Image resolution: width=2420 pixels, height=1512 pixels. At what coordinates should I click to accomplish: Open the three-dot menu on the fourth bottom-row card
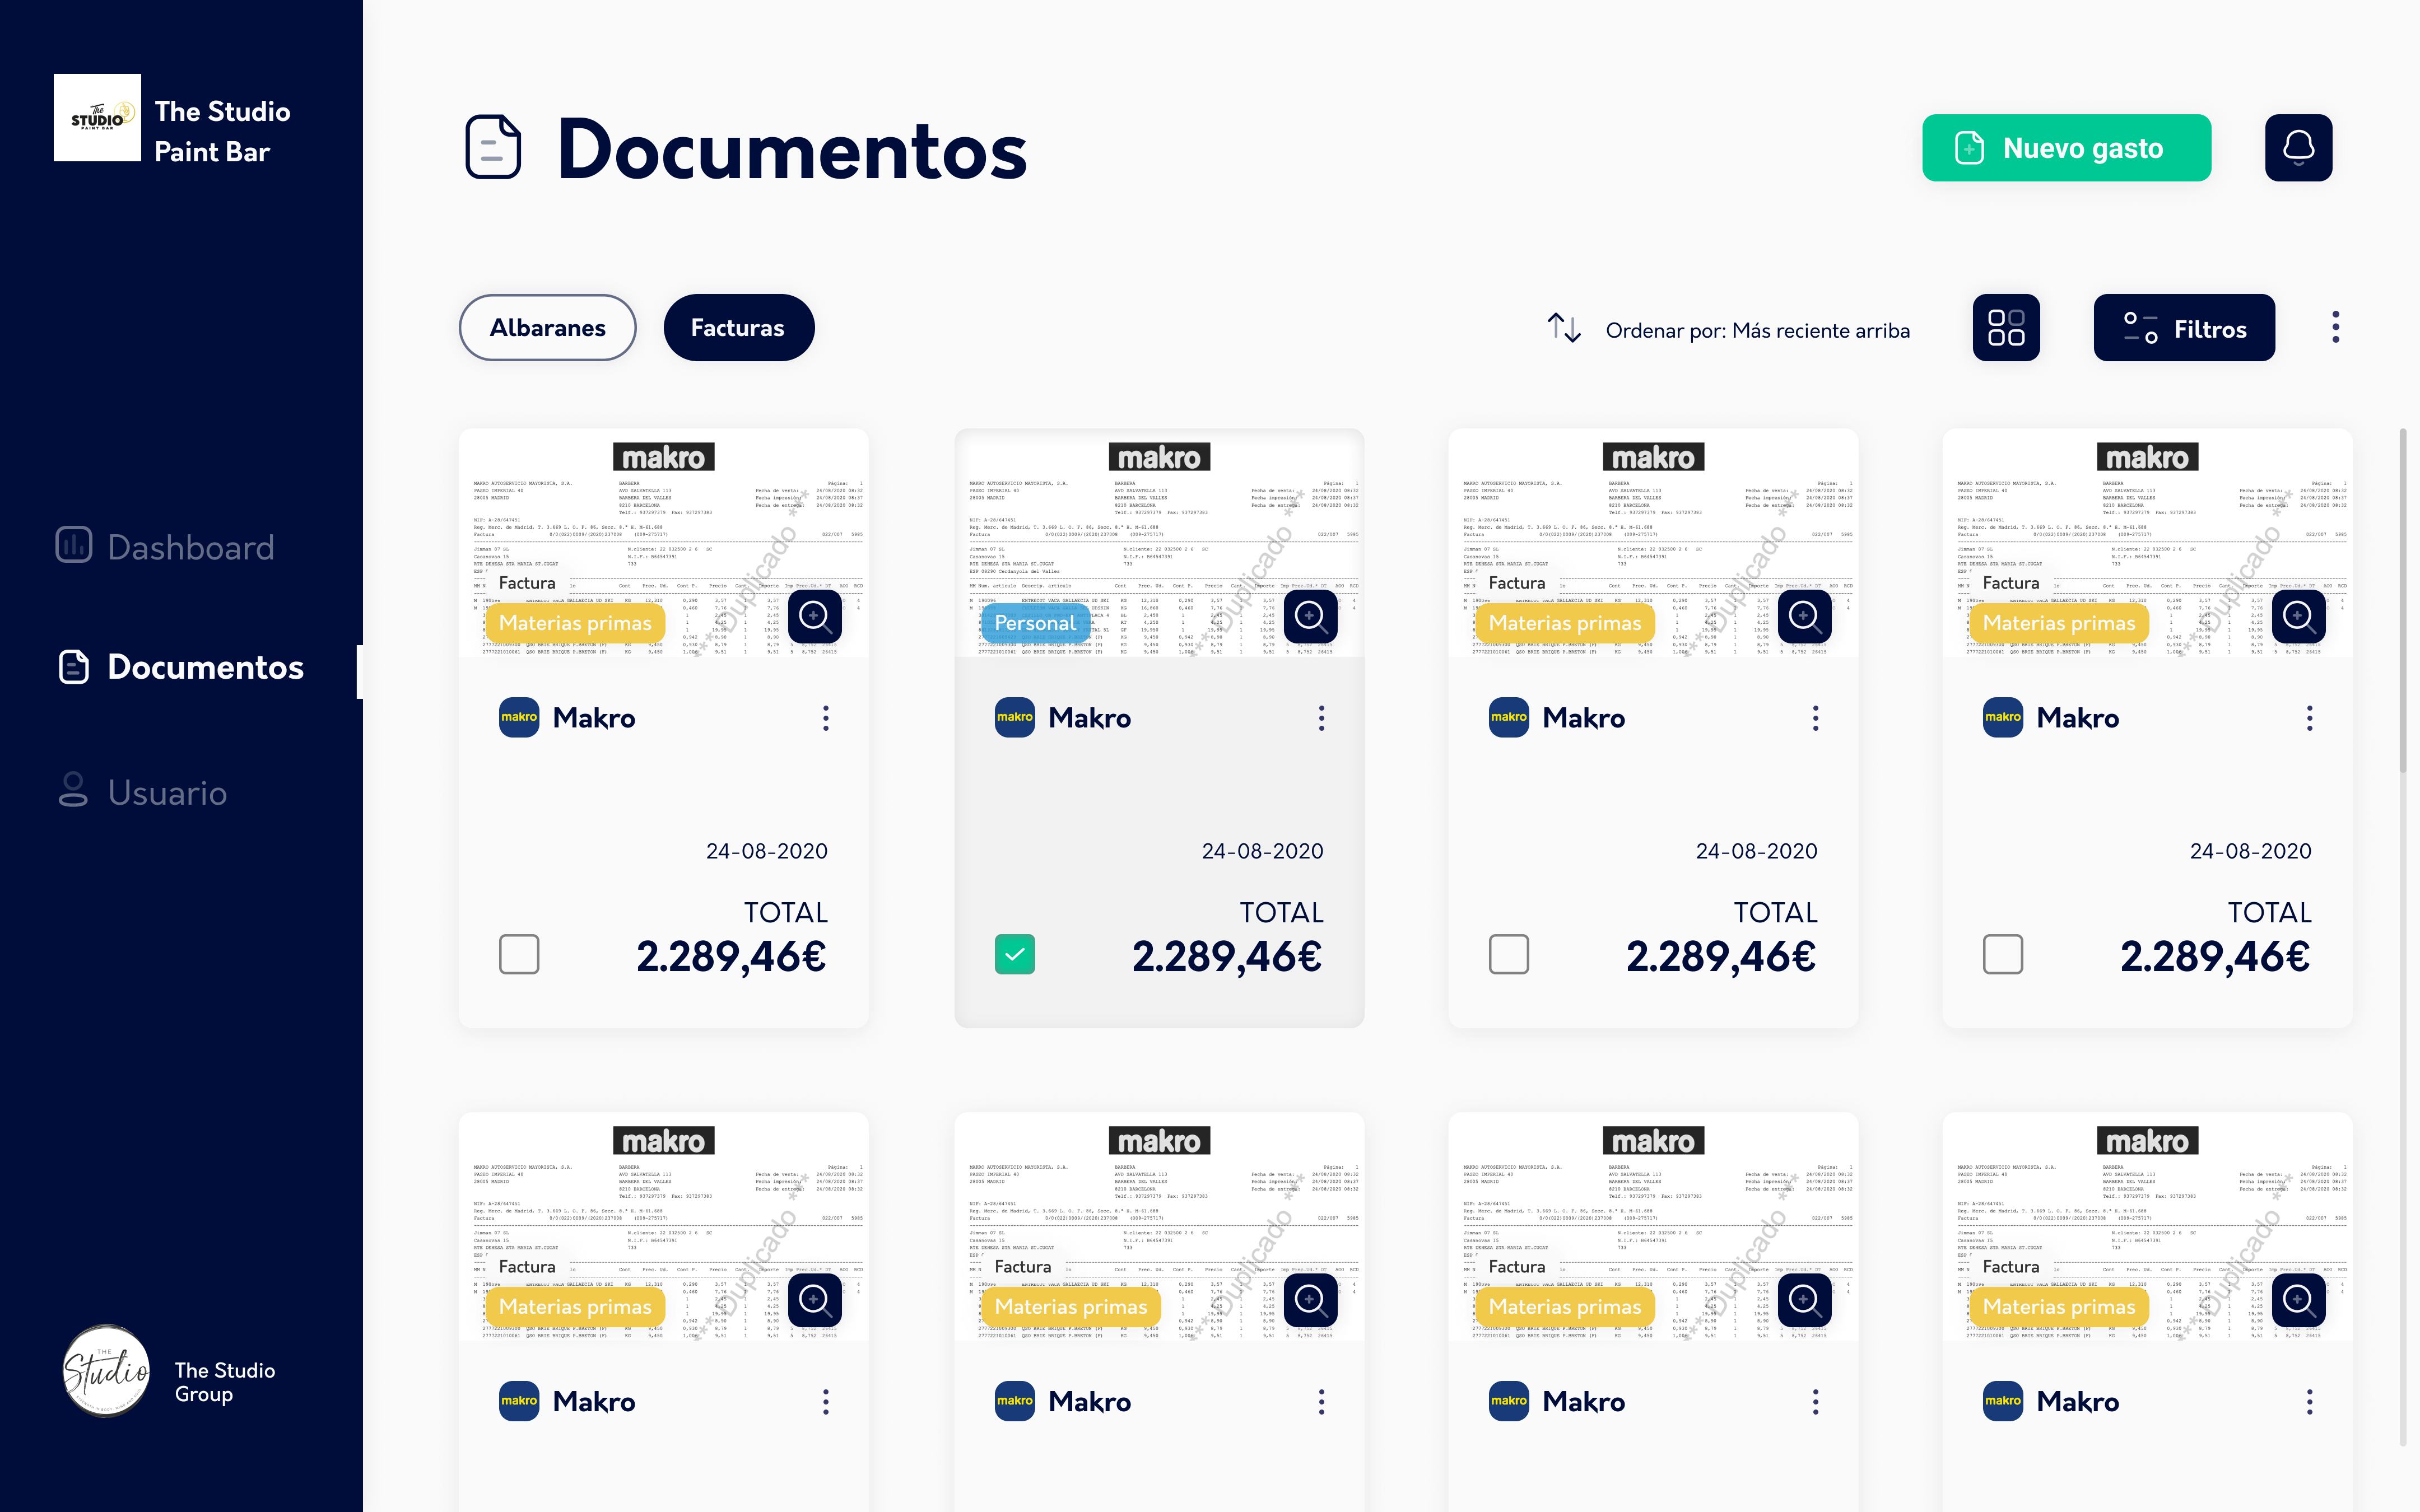2310,1402
